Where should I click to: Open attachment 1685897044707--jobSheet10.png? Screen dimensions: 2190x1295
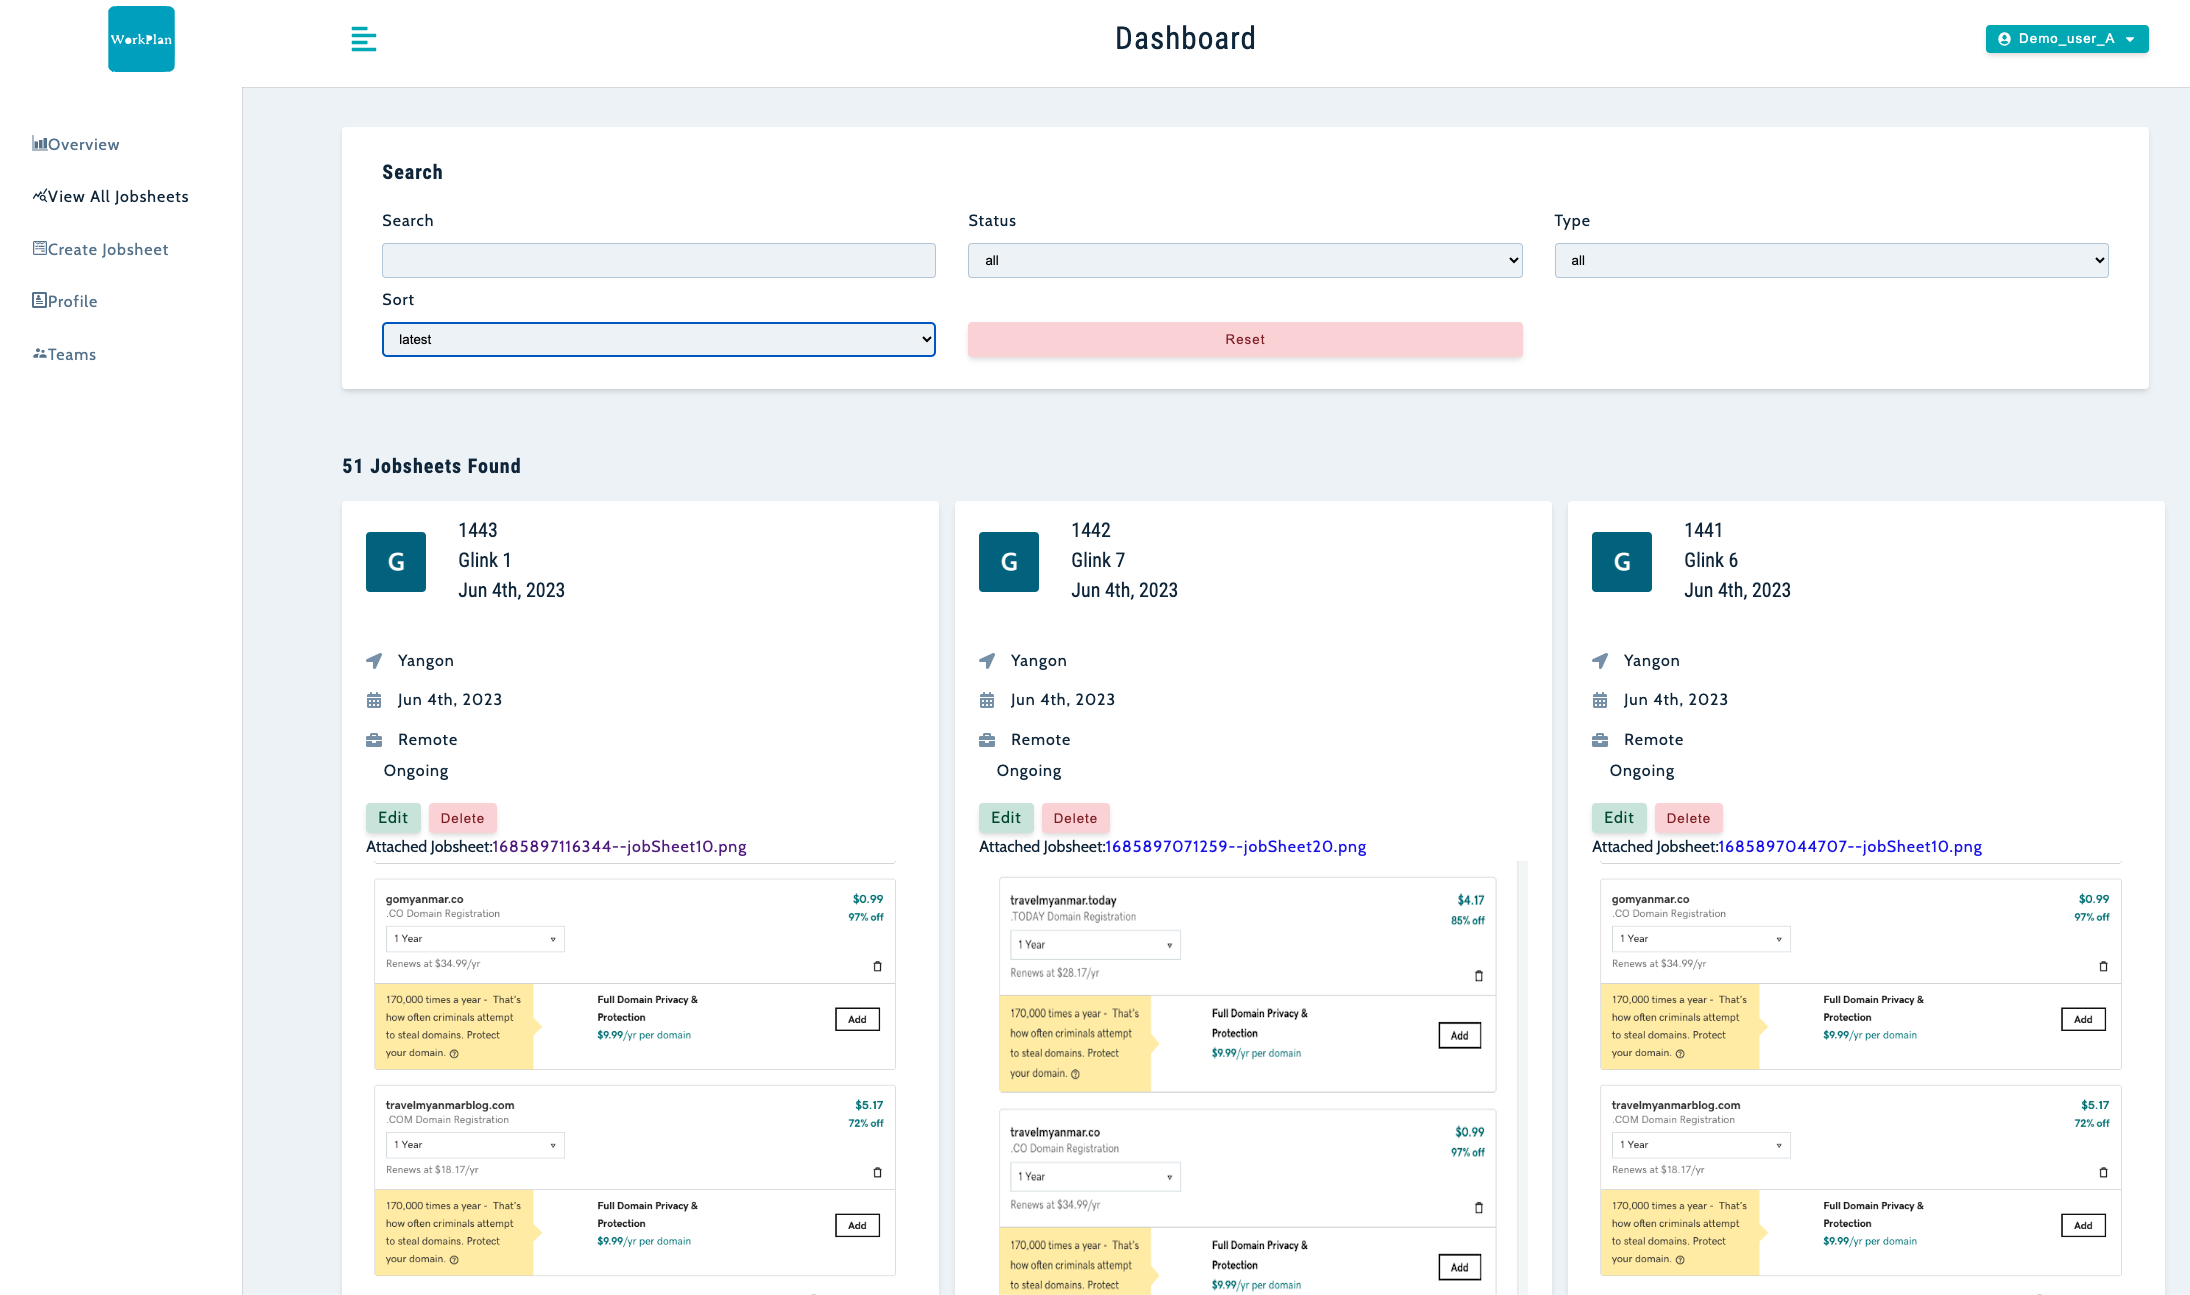tap(1850, 847)
